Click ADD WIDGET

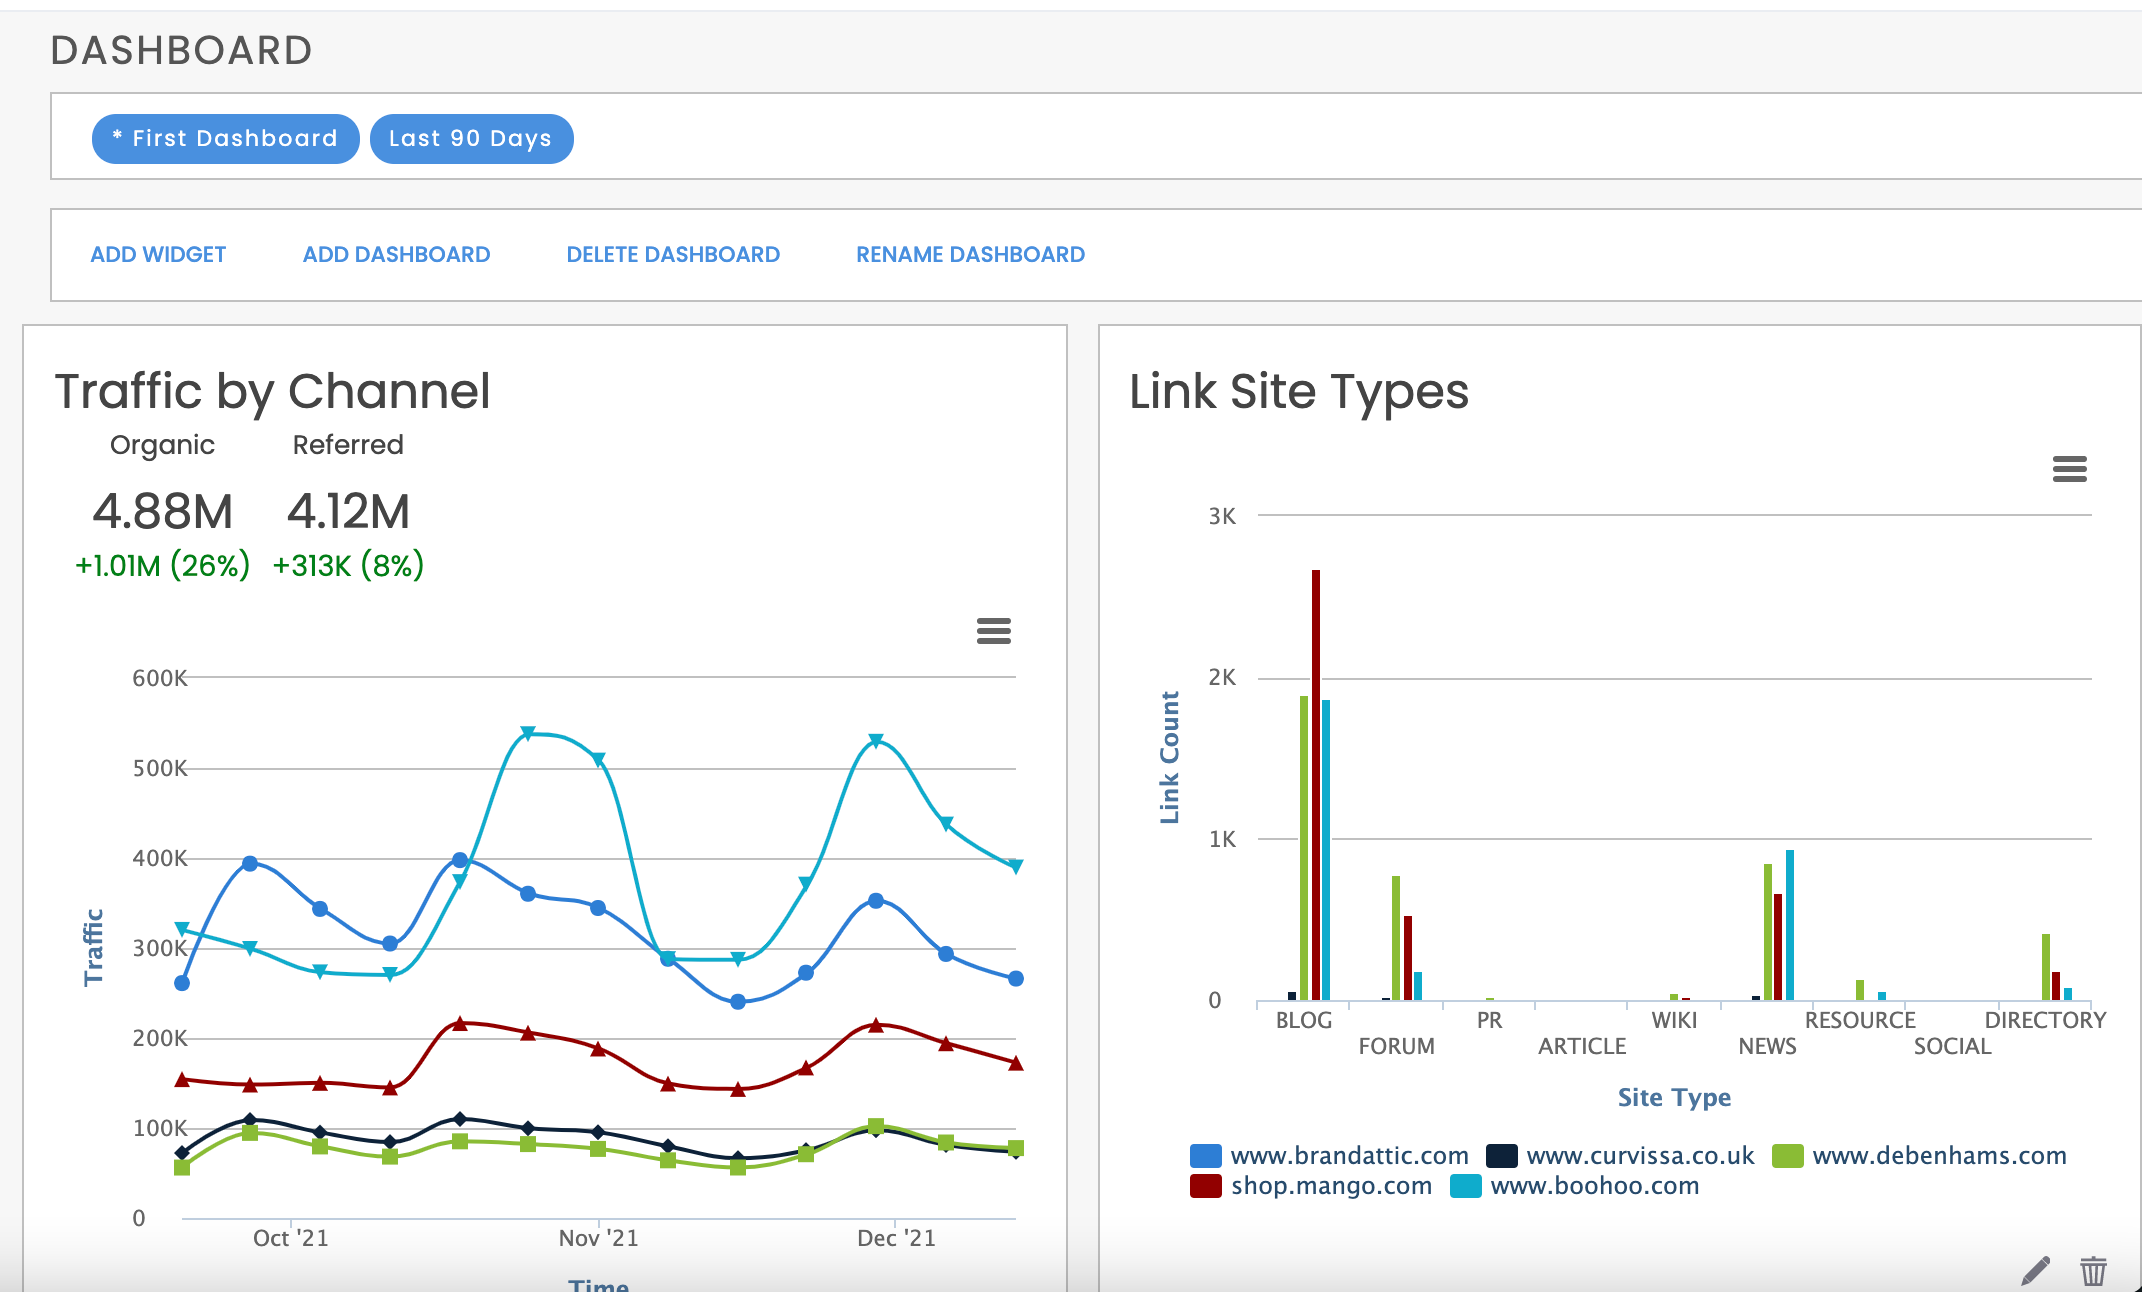(158, 255)
